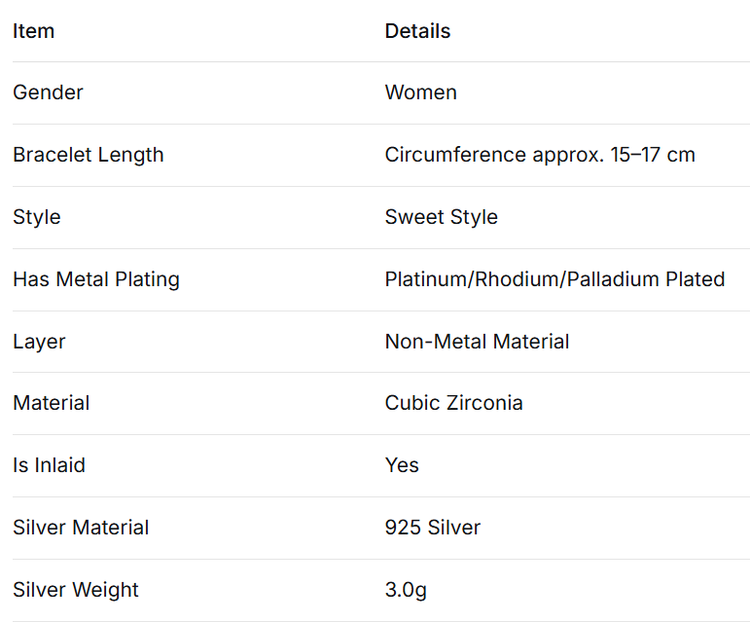
Task: Select the "Style" row label
Action: point(37,217)
